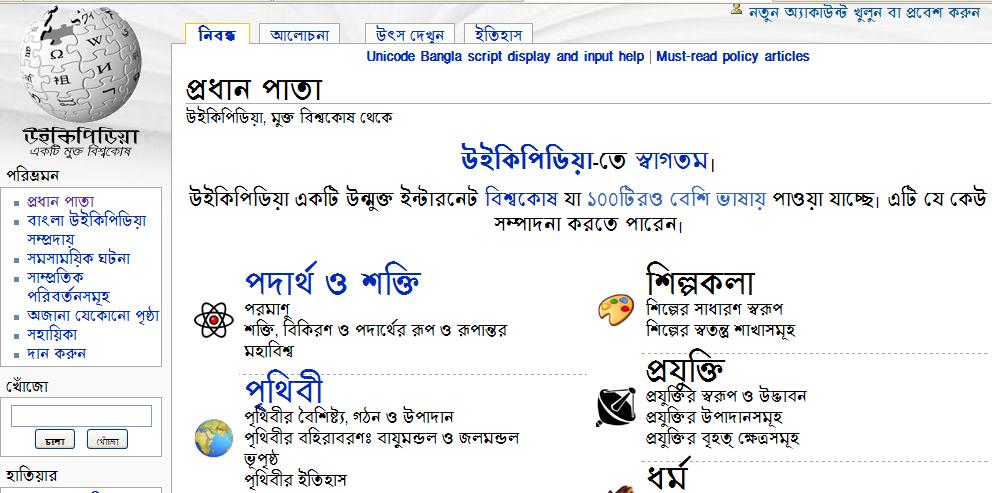Image resolution: width=992 pixels, height=493 pixels.
Task: Click the ভূপৃষ্ঠ text
Action: (x=261, y=458)
